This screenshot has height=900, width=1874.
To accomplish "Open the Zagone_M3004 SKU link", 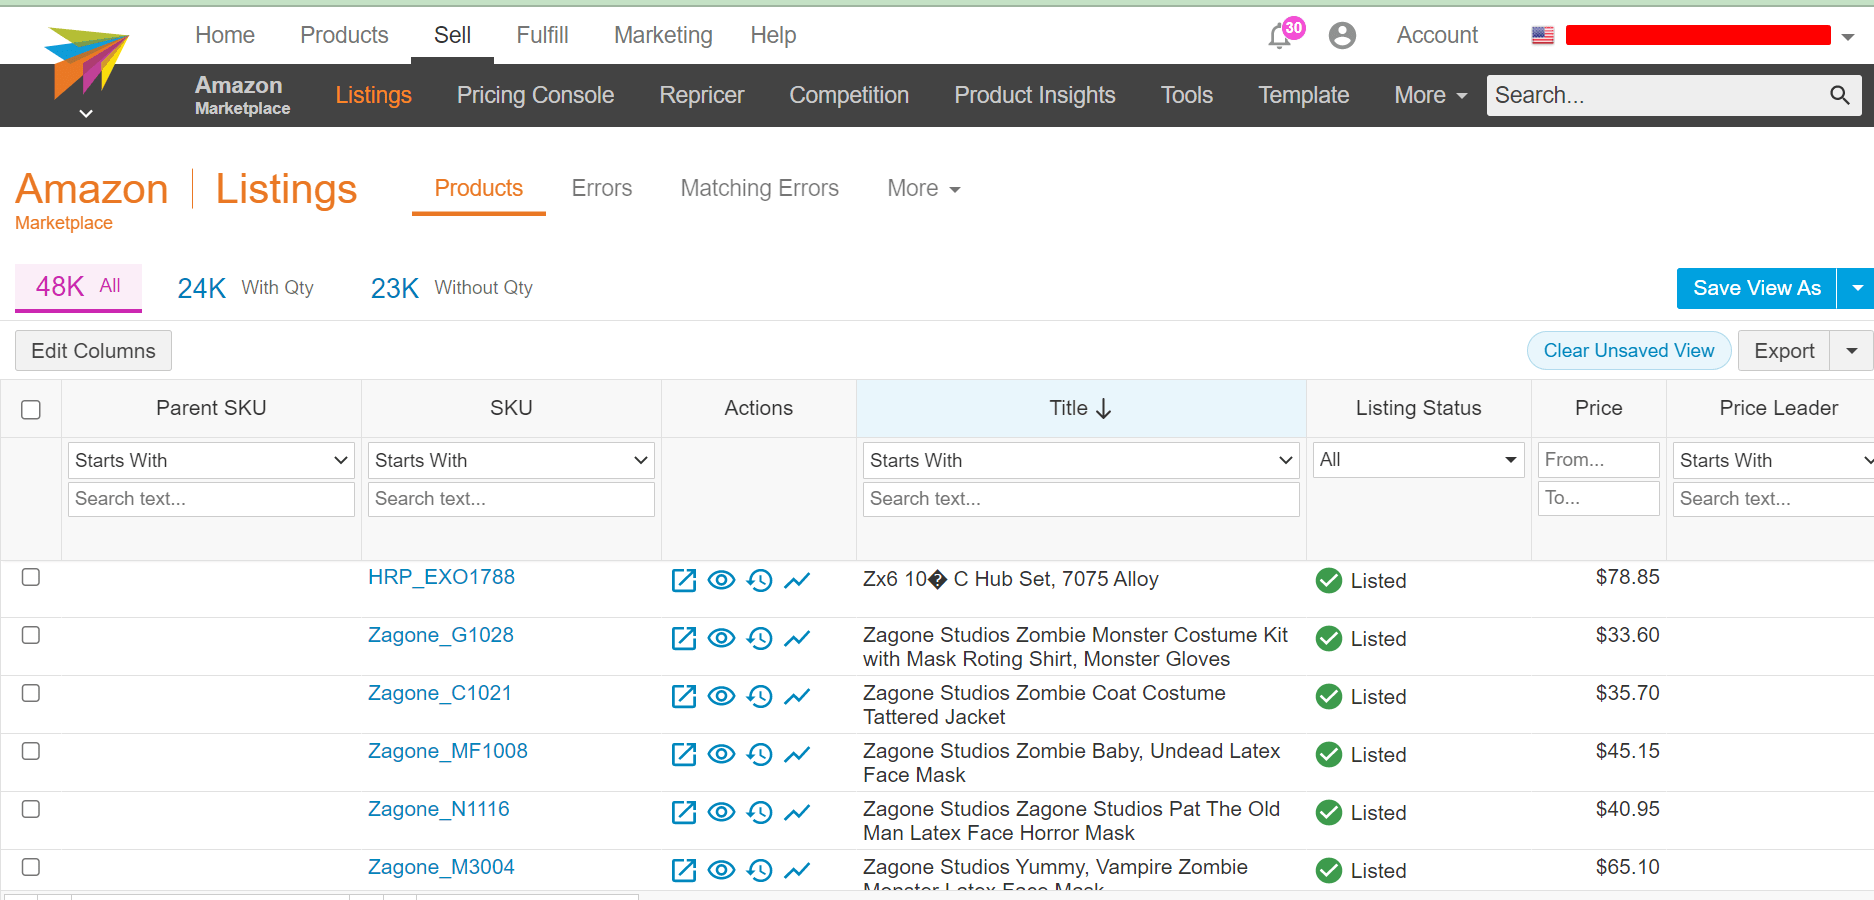I will coord(441,867).
